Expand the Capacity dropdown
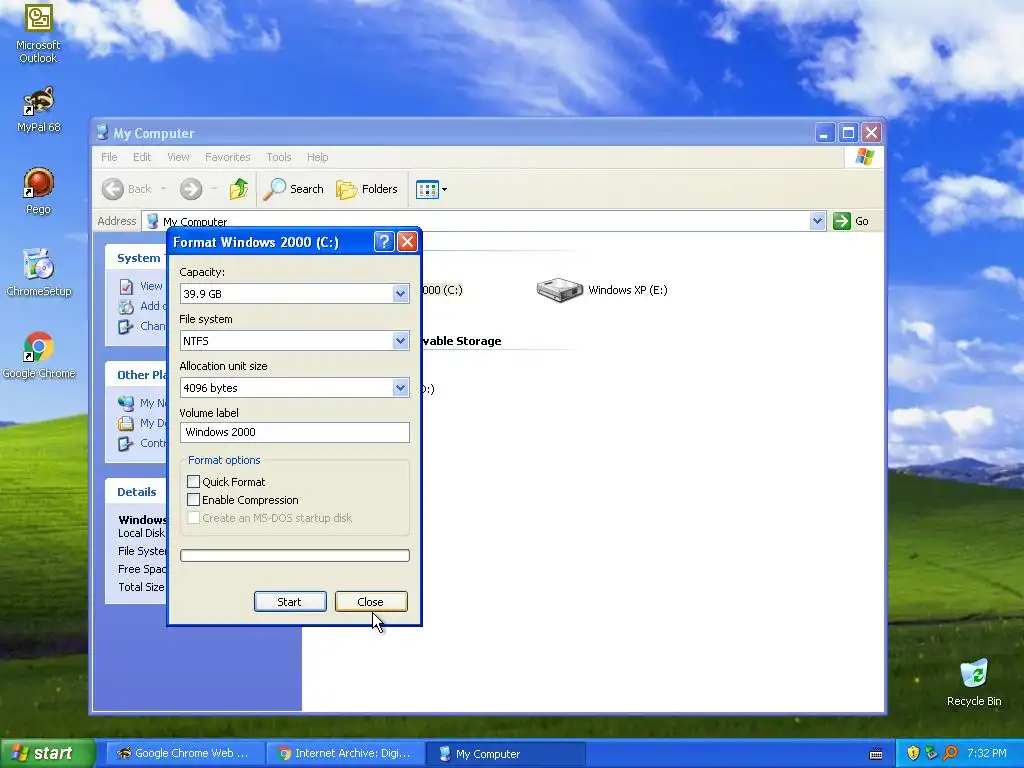The image size is (1024, 768). point(400,294)
